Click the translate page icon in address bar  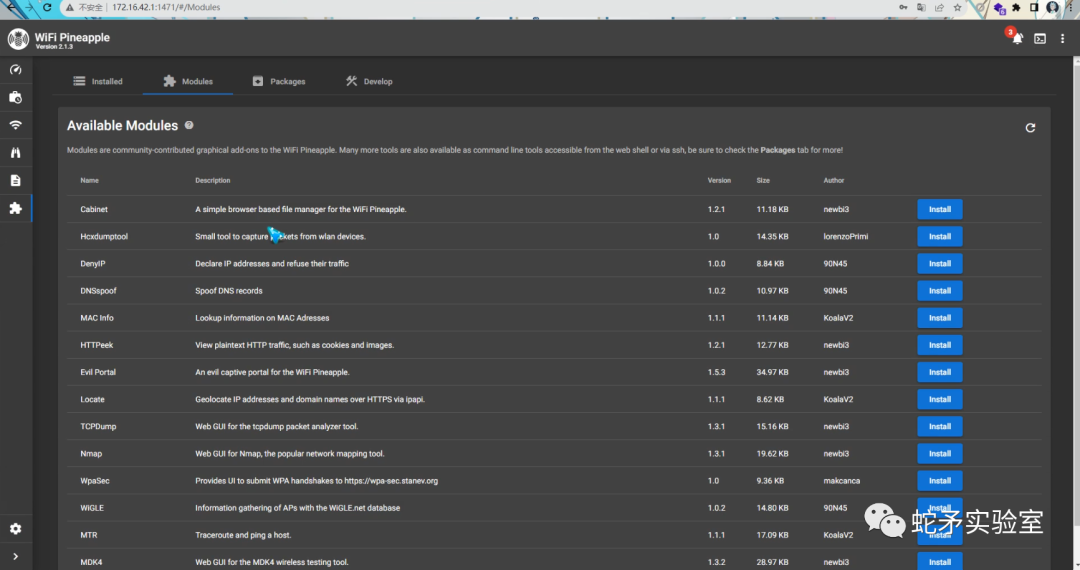click(x=921, y=8)
